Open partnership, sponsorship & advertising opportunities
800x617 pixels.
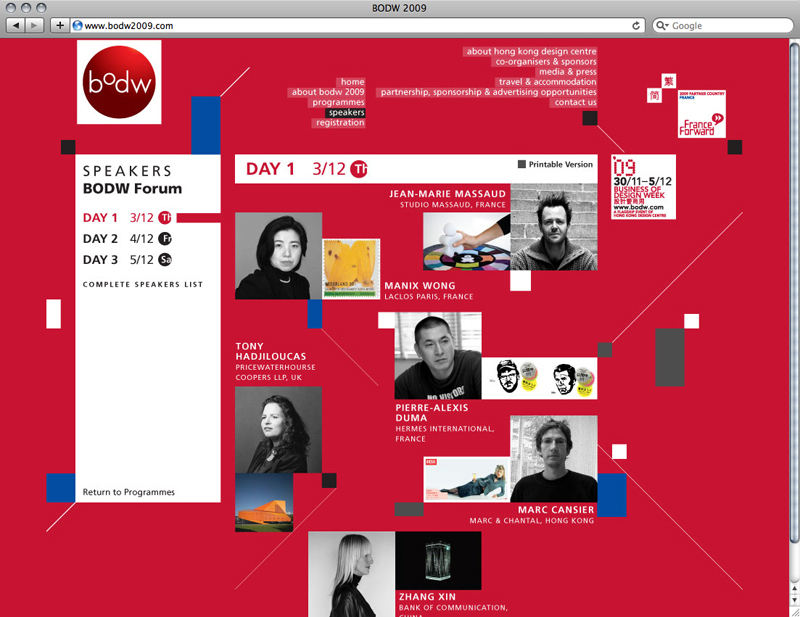point(488,92)
